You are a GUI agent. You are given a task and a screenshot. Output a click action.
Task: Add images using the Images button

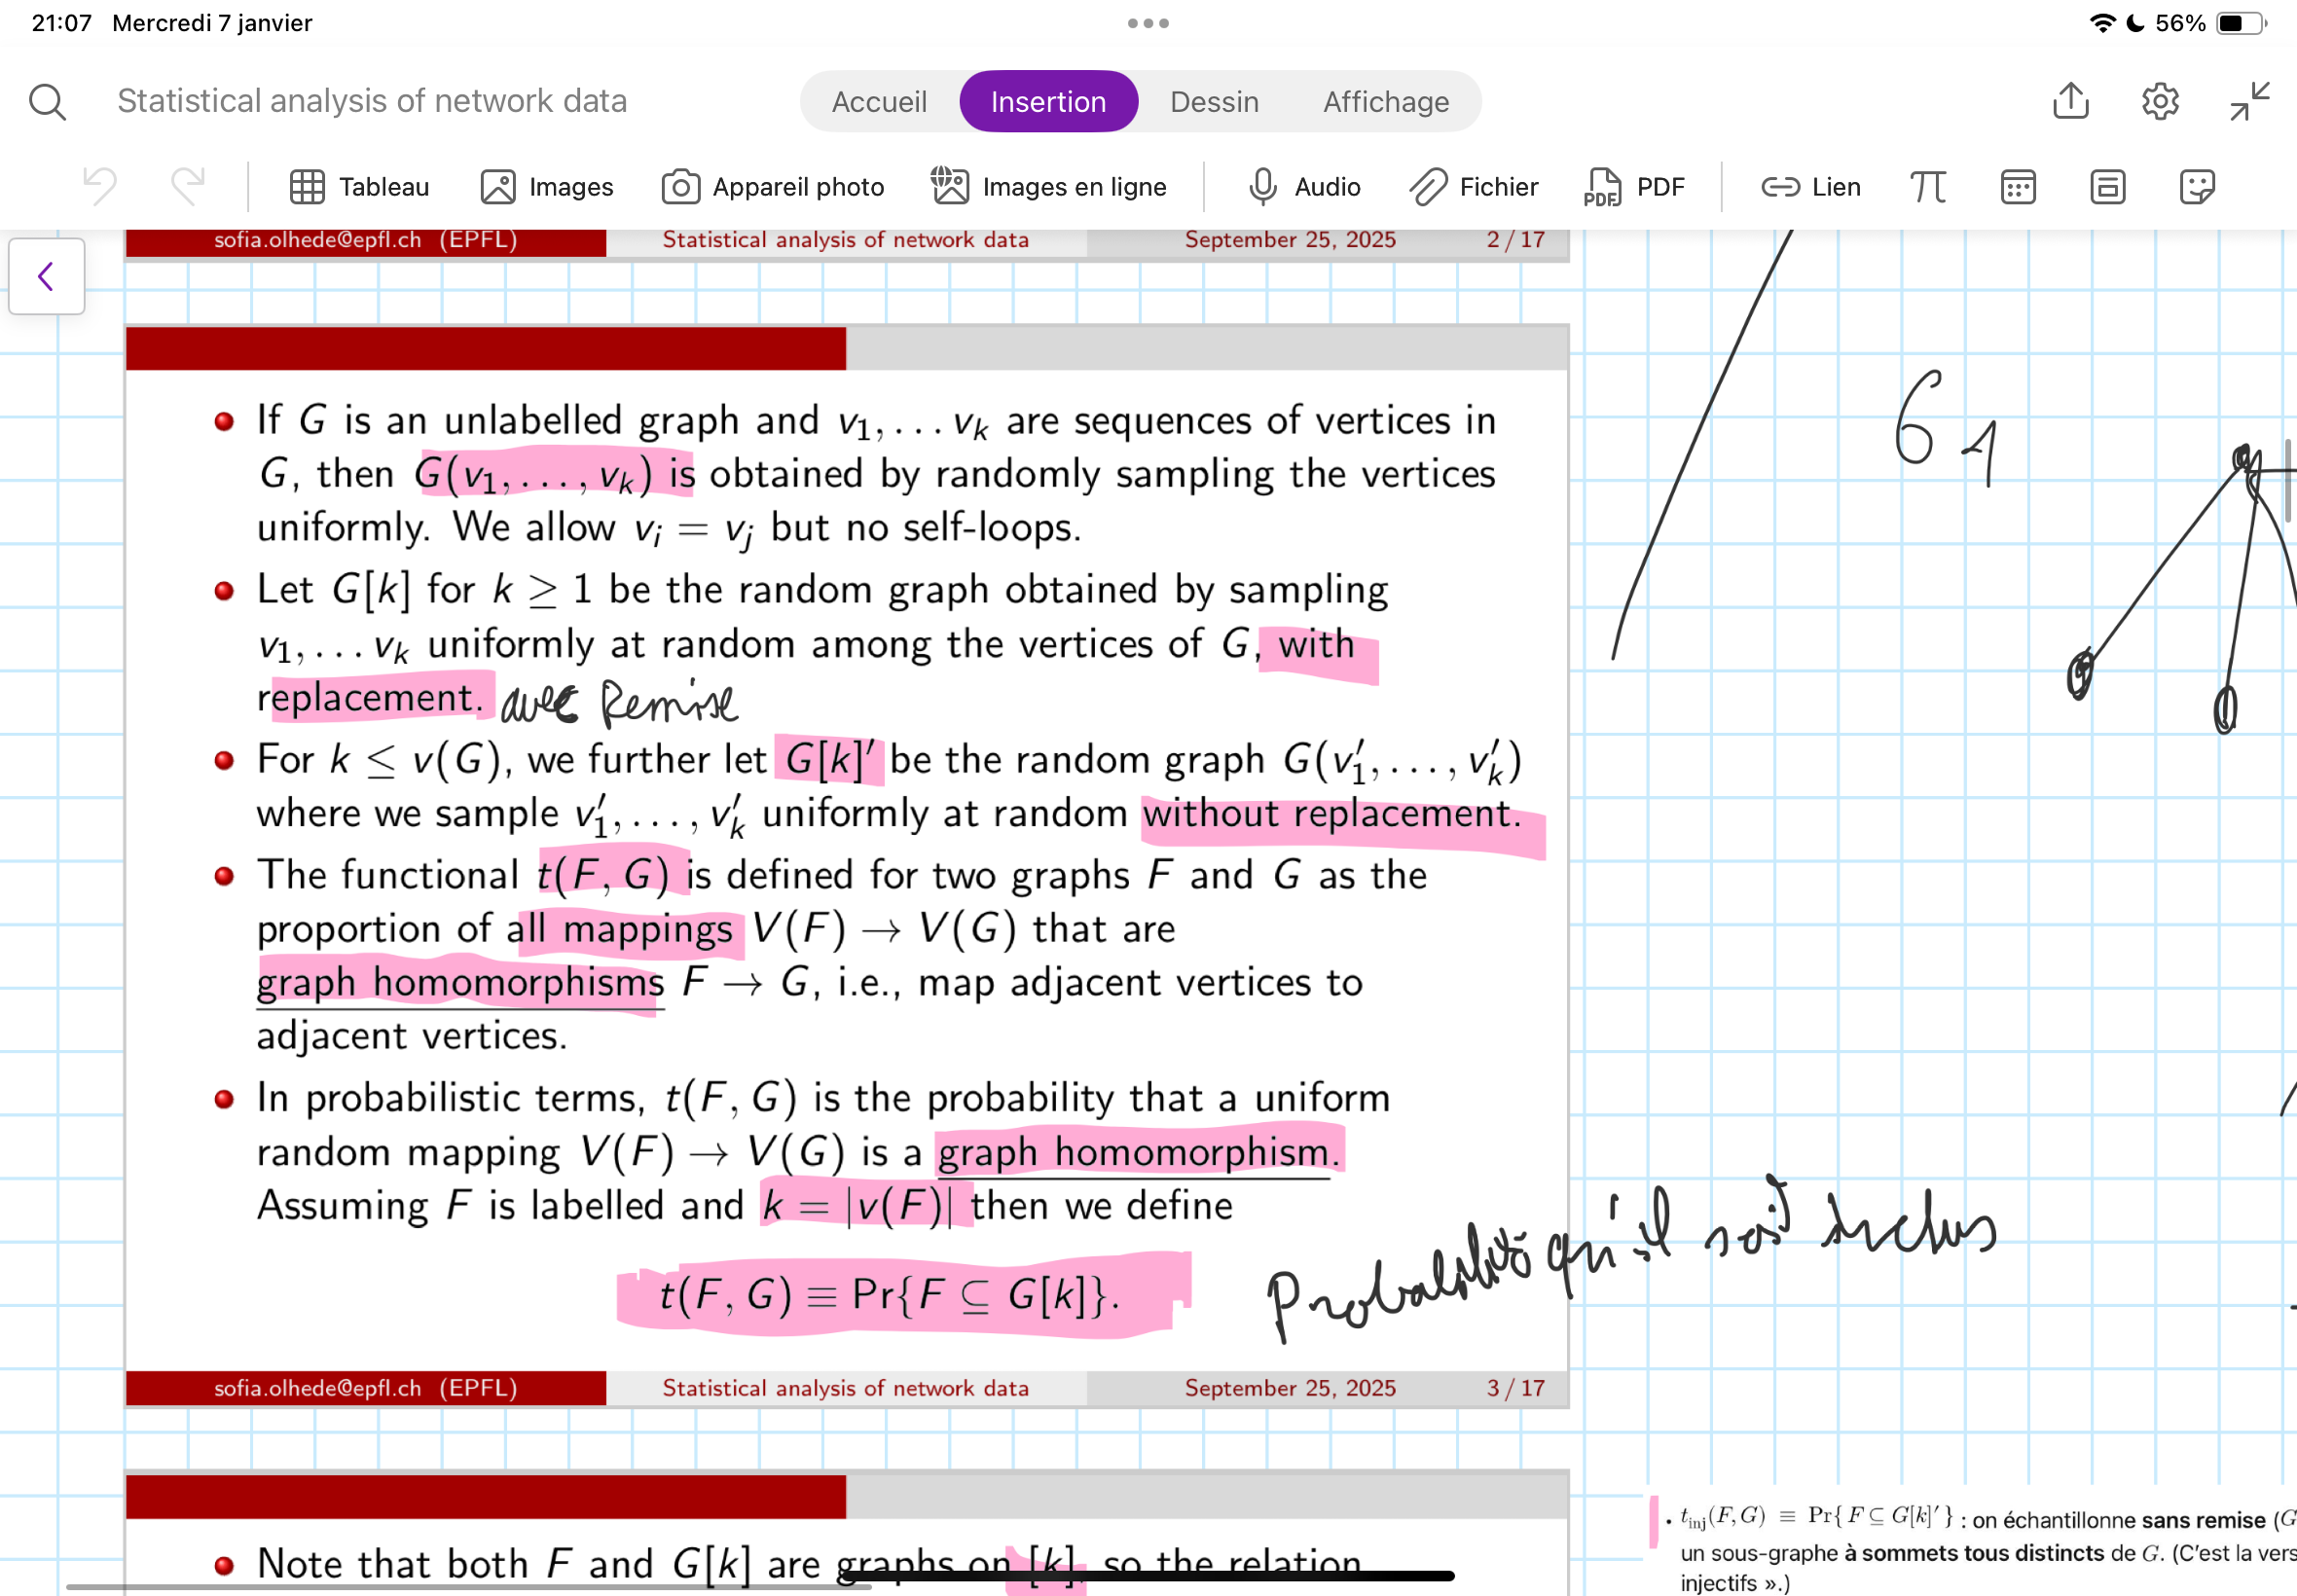[x=546, y=187]
